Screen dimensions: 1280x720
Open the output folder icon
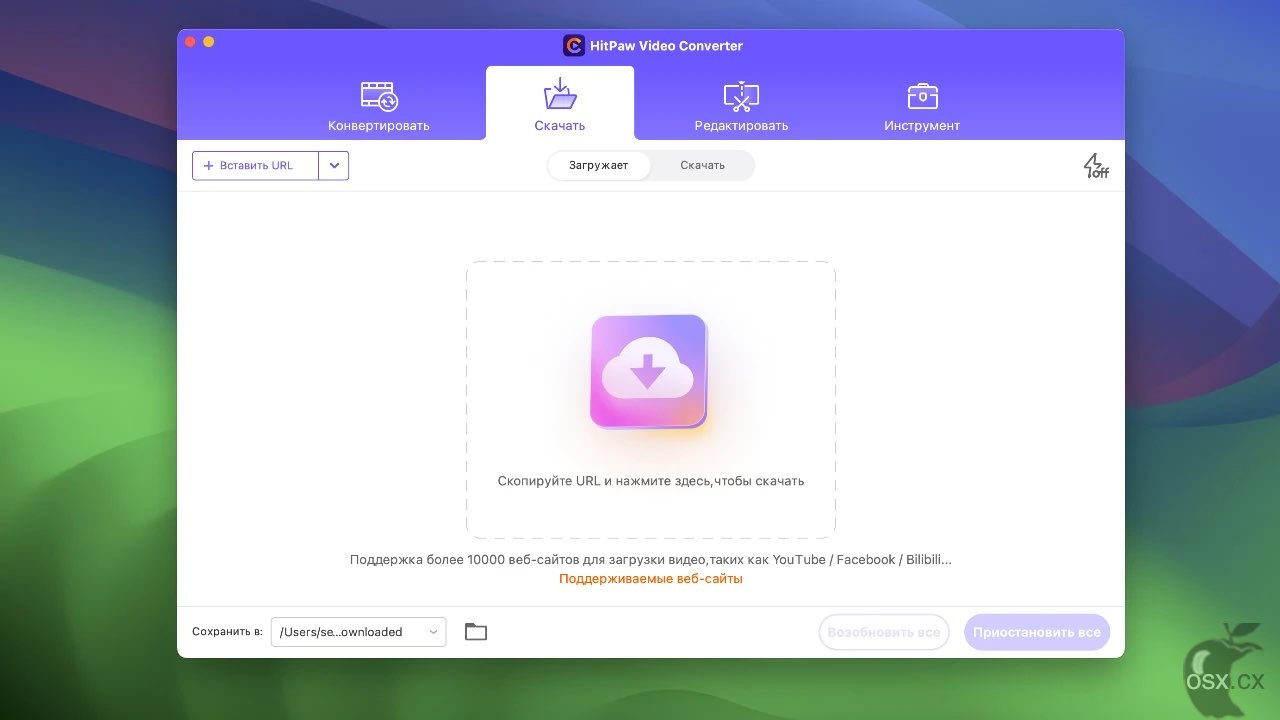click(476, 632)
